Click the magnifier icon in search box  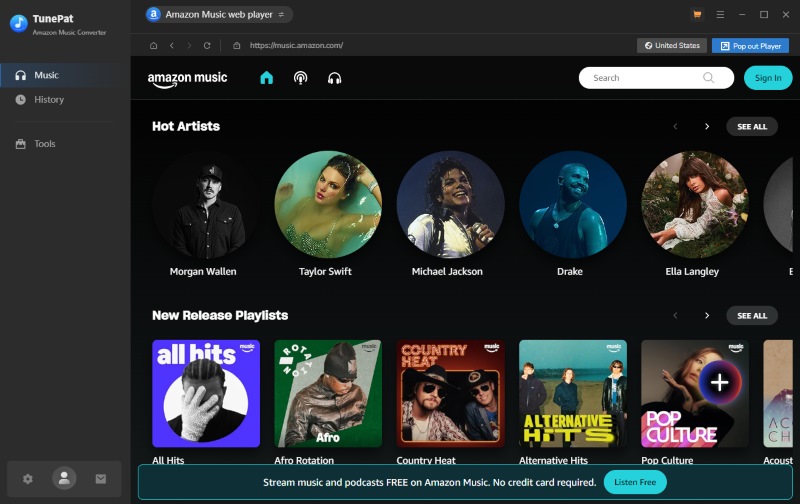[x=708, y=78]
